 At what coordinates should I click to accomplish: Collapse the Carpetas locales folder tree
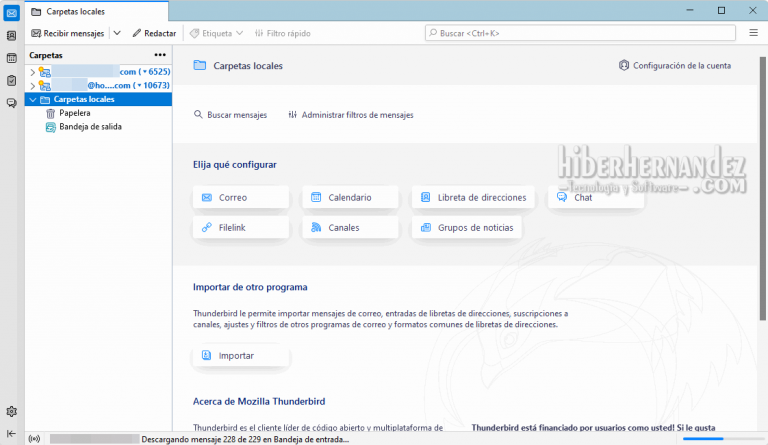tap(33, 100)
